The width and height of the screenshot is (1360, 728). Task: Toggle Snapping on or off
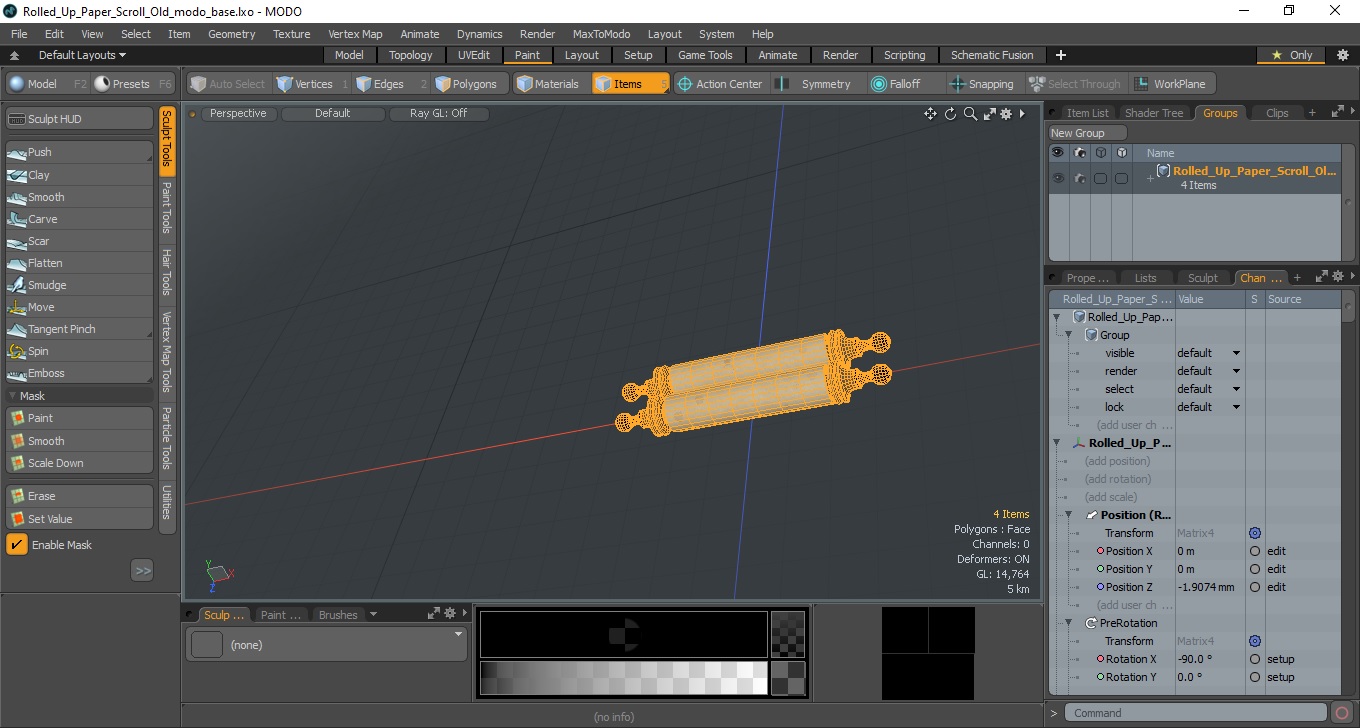[x=983, y=84]
